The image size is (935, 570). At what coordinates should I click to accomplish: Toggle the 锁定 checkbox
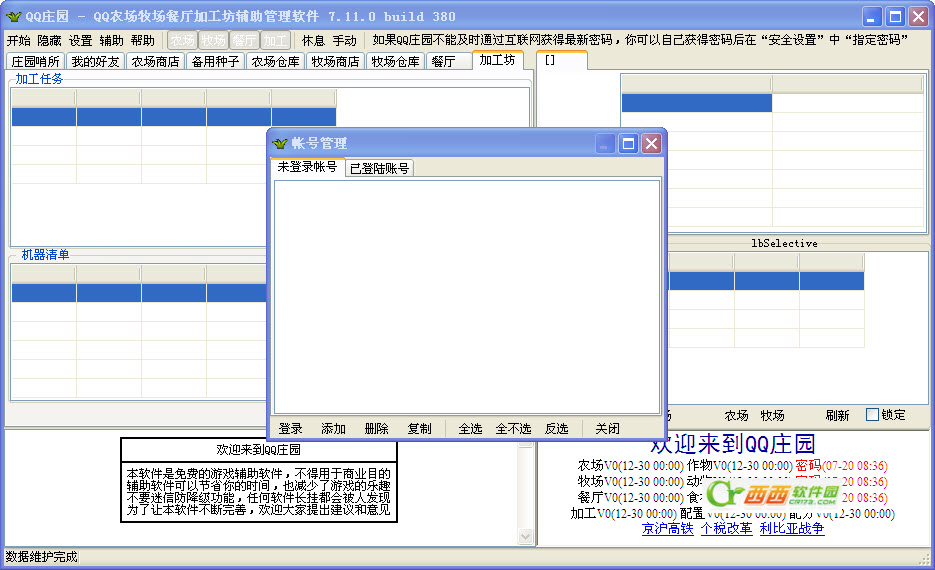click(872, 414)
